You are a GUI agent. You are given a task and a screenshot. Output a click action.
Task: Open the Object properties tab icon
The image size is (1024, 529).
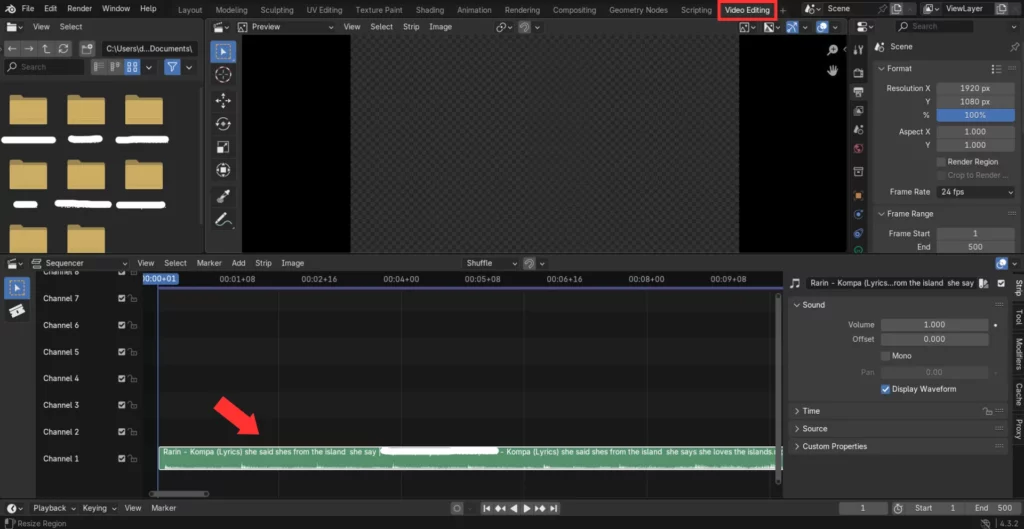click(x=858, y=195)
